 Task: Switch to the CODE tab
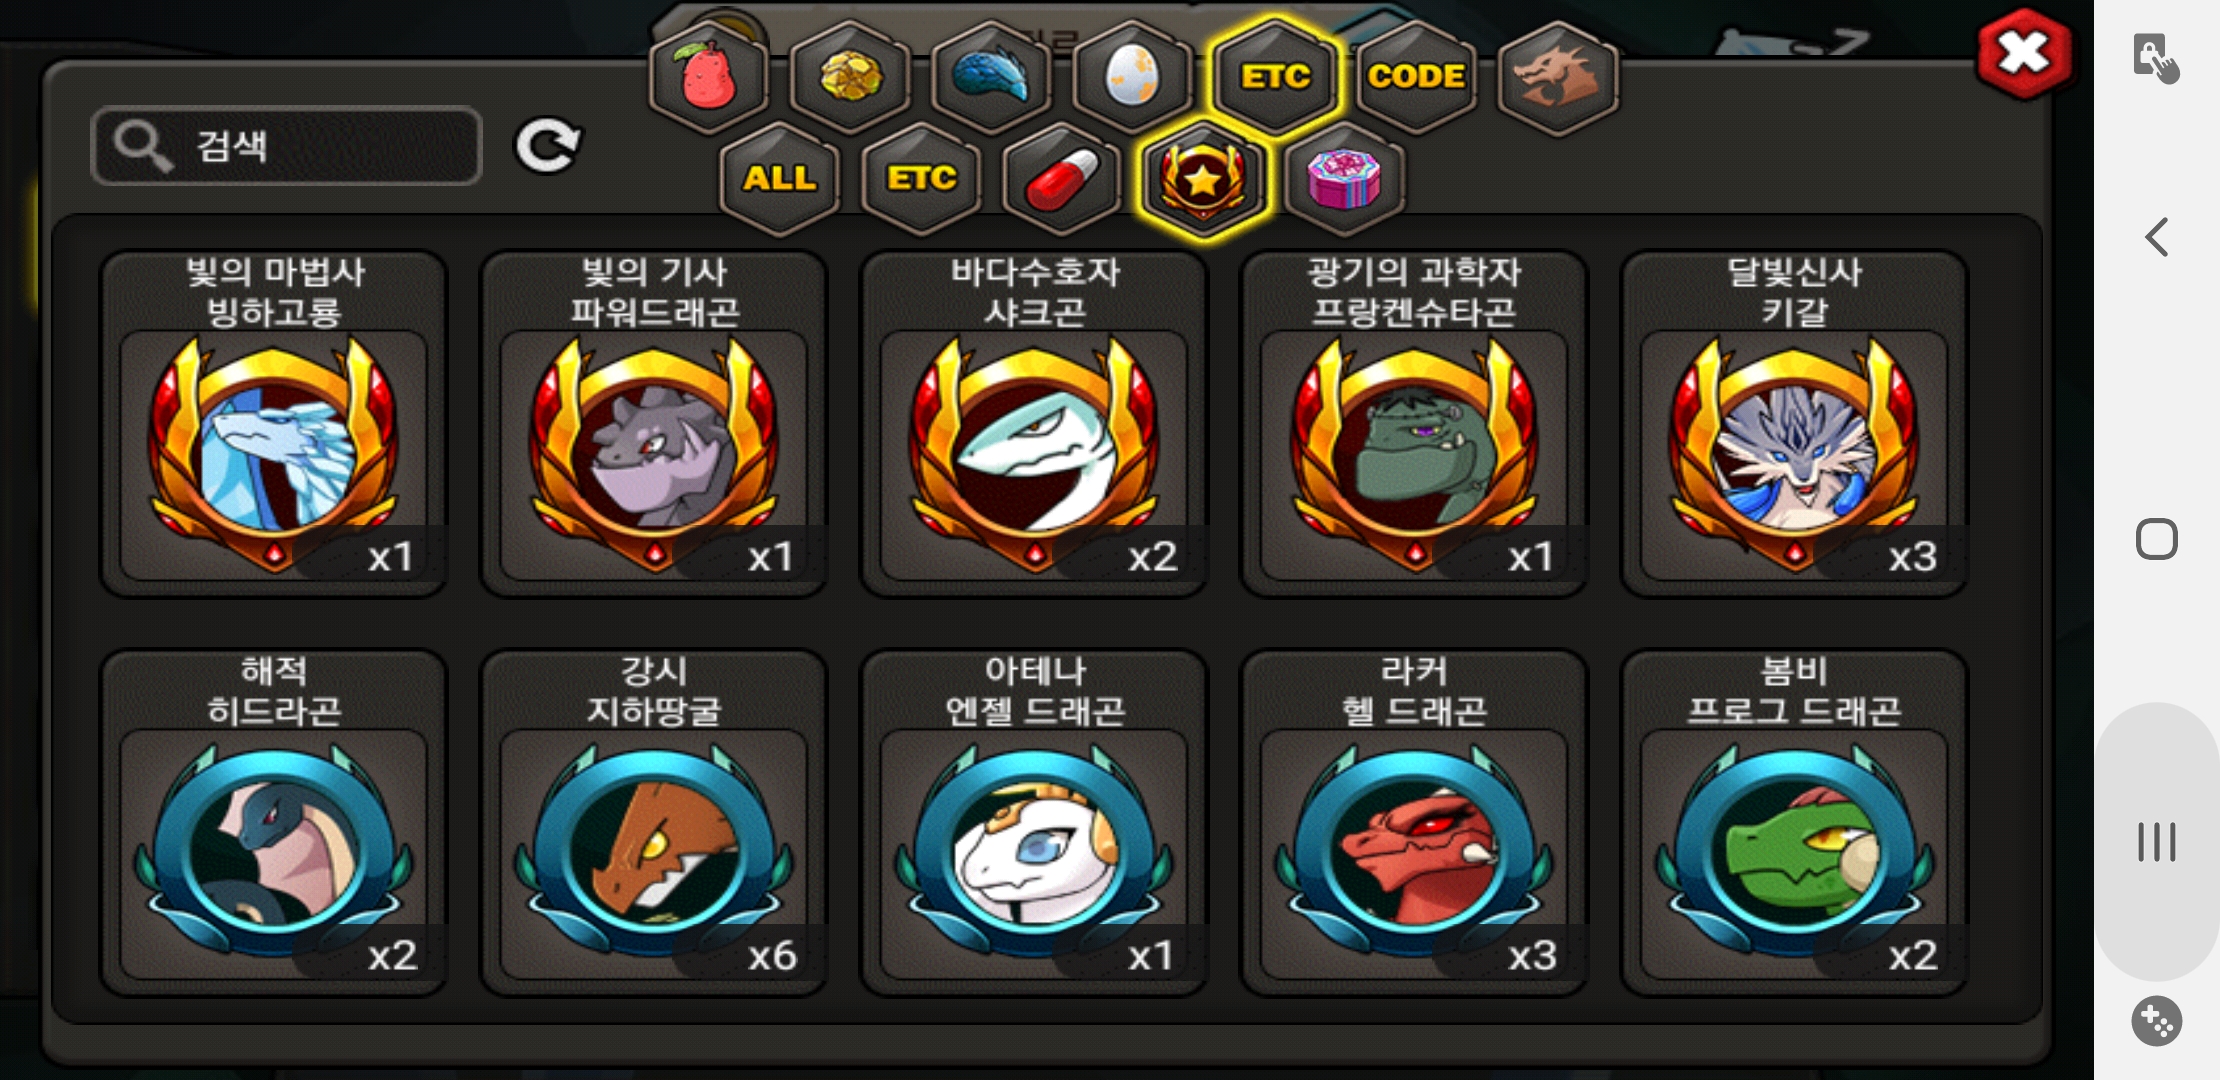pos(1416,77)
